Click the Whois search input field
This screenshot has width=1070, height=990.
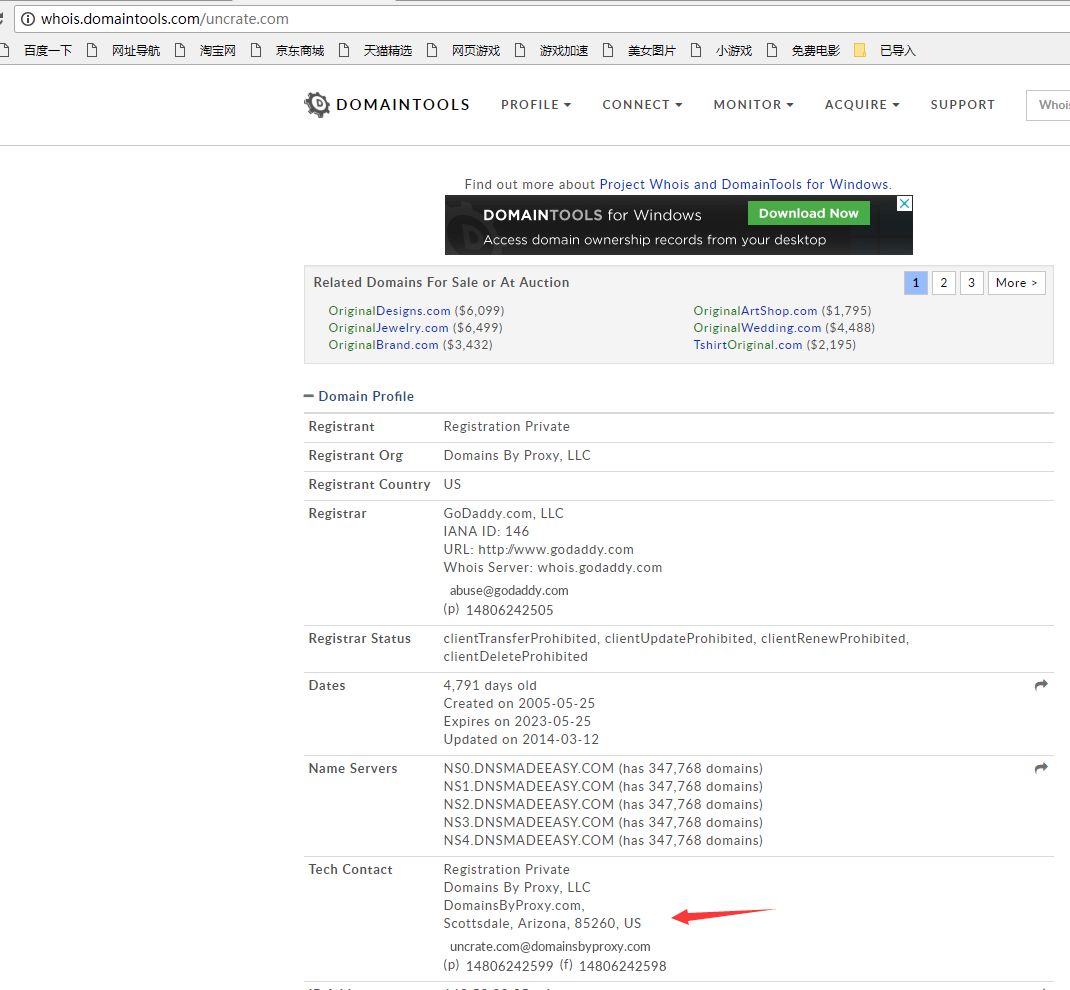coord(1050,105)
